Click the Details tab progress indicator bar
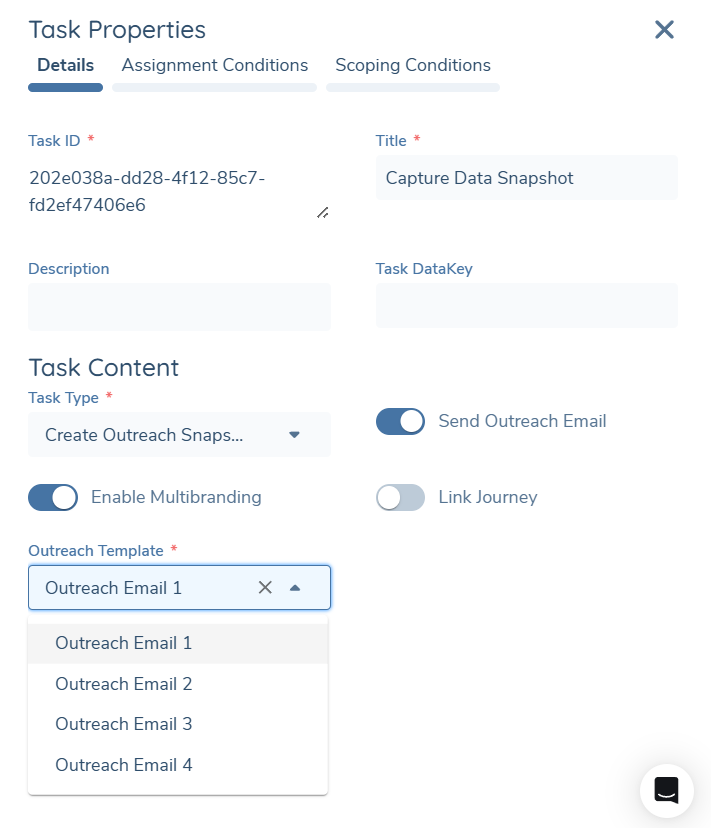Image resolution: width=711 pixels, height=828 pixels. [x=65, y=87]
